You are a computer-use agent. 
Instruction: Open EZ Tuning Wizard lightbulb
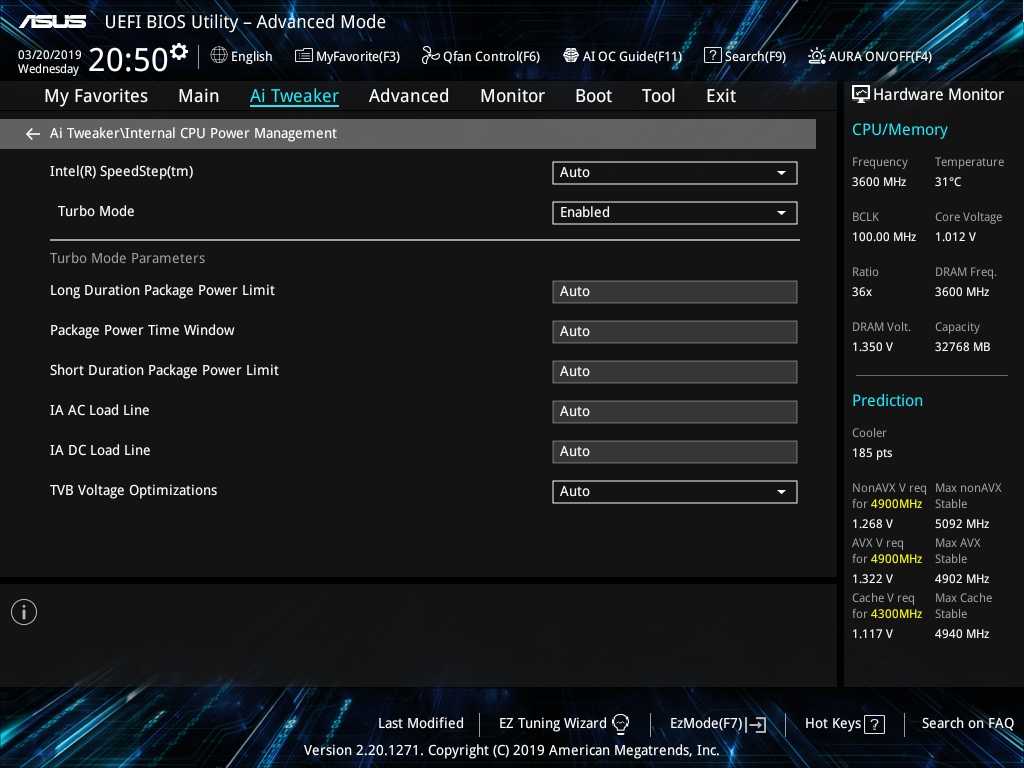click(x=620, y=724)
